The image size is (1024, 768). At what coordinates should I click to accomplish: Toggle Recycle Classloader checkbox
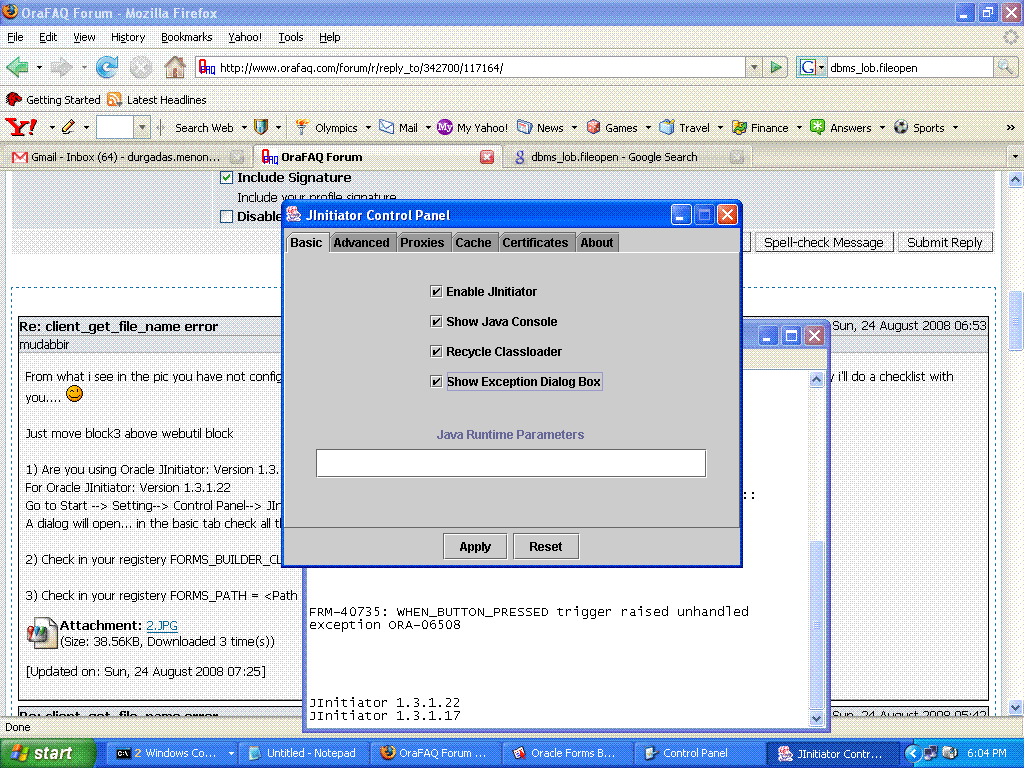pos(436,352)
